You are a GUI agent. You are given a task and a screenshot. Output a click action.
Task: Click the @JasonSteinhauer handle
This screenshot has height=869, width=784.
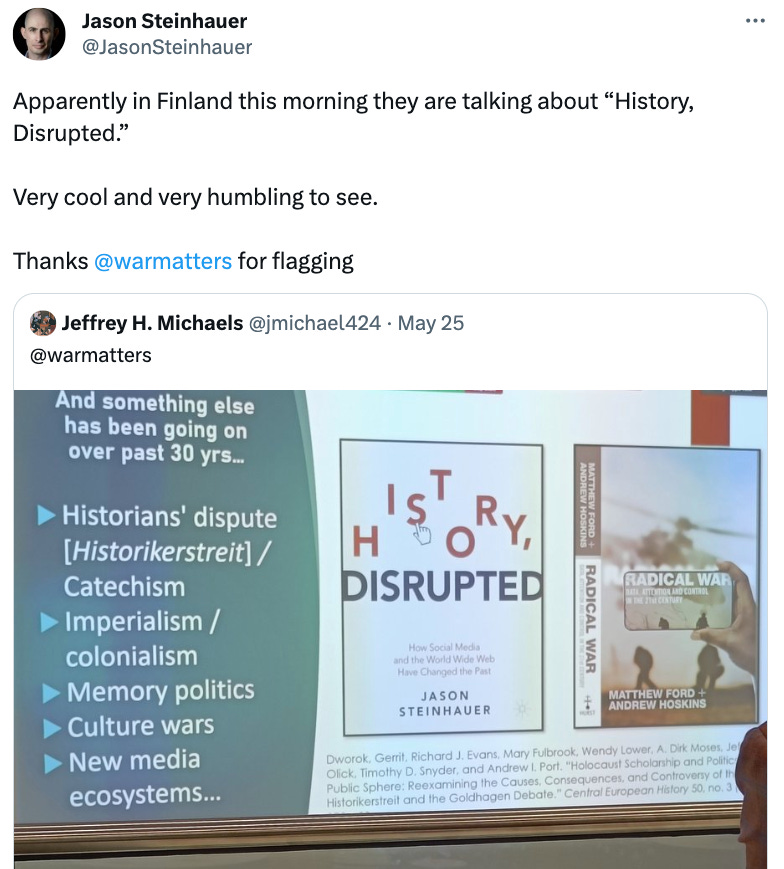tap(167, 47)
